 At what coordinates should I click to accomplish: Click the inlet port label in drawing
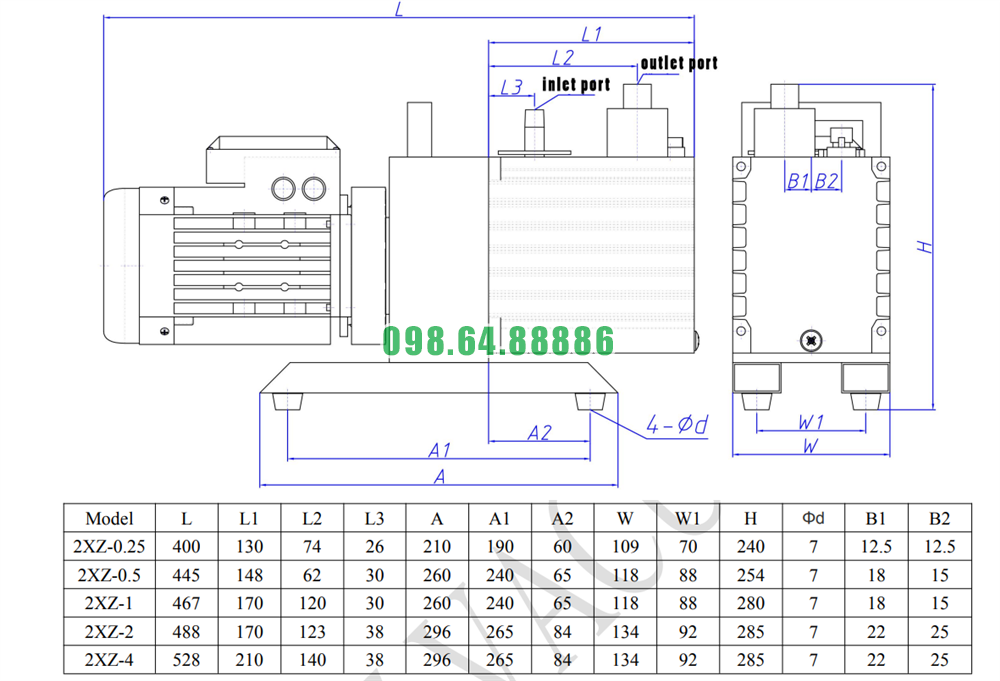point(576,84)
